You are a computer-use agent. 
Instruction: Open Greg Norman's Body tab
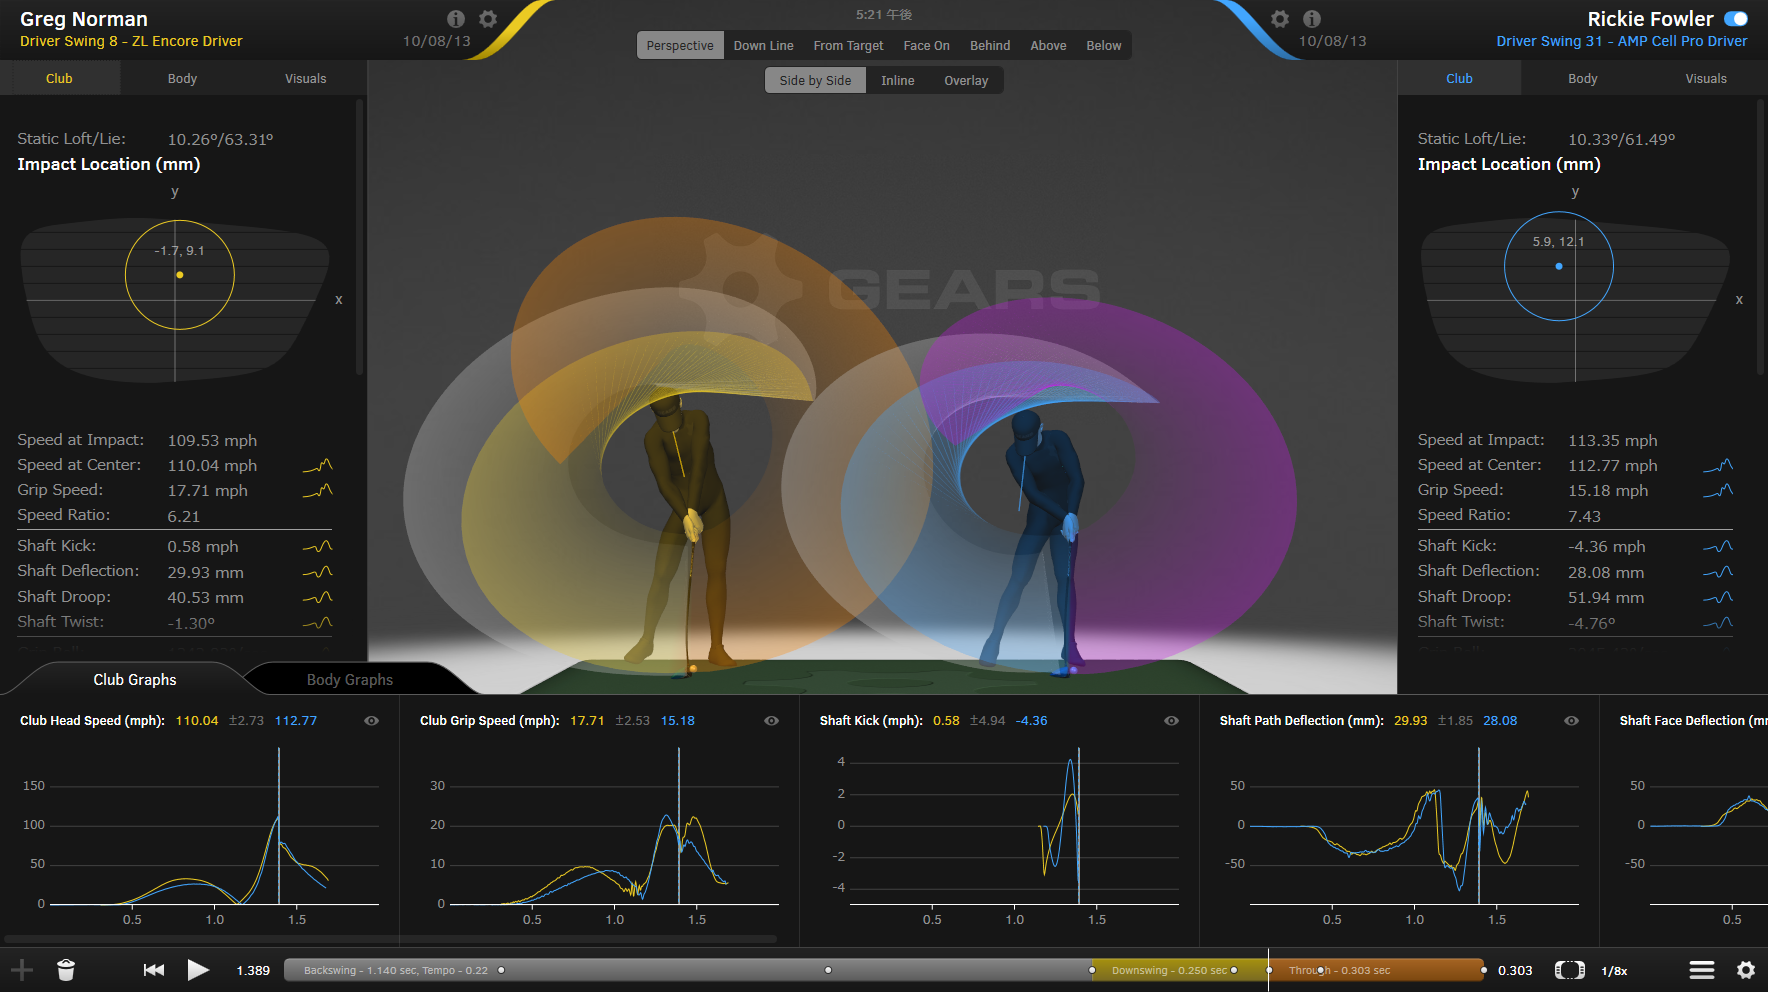coord(182,79)
